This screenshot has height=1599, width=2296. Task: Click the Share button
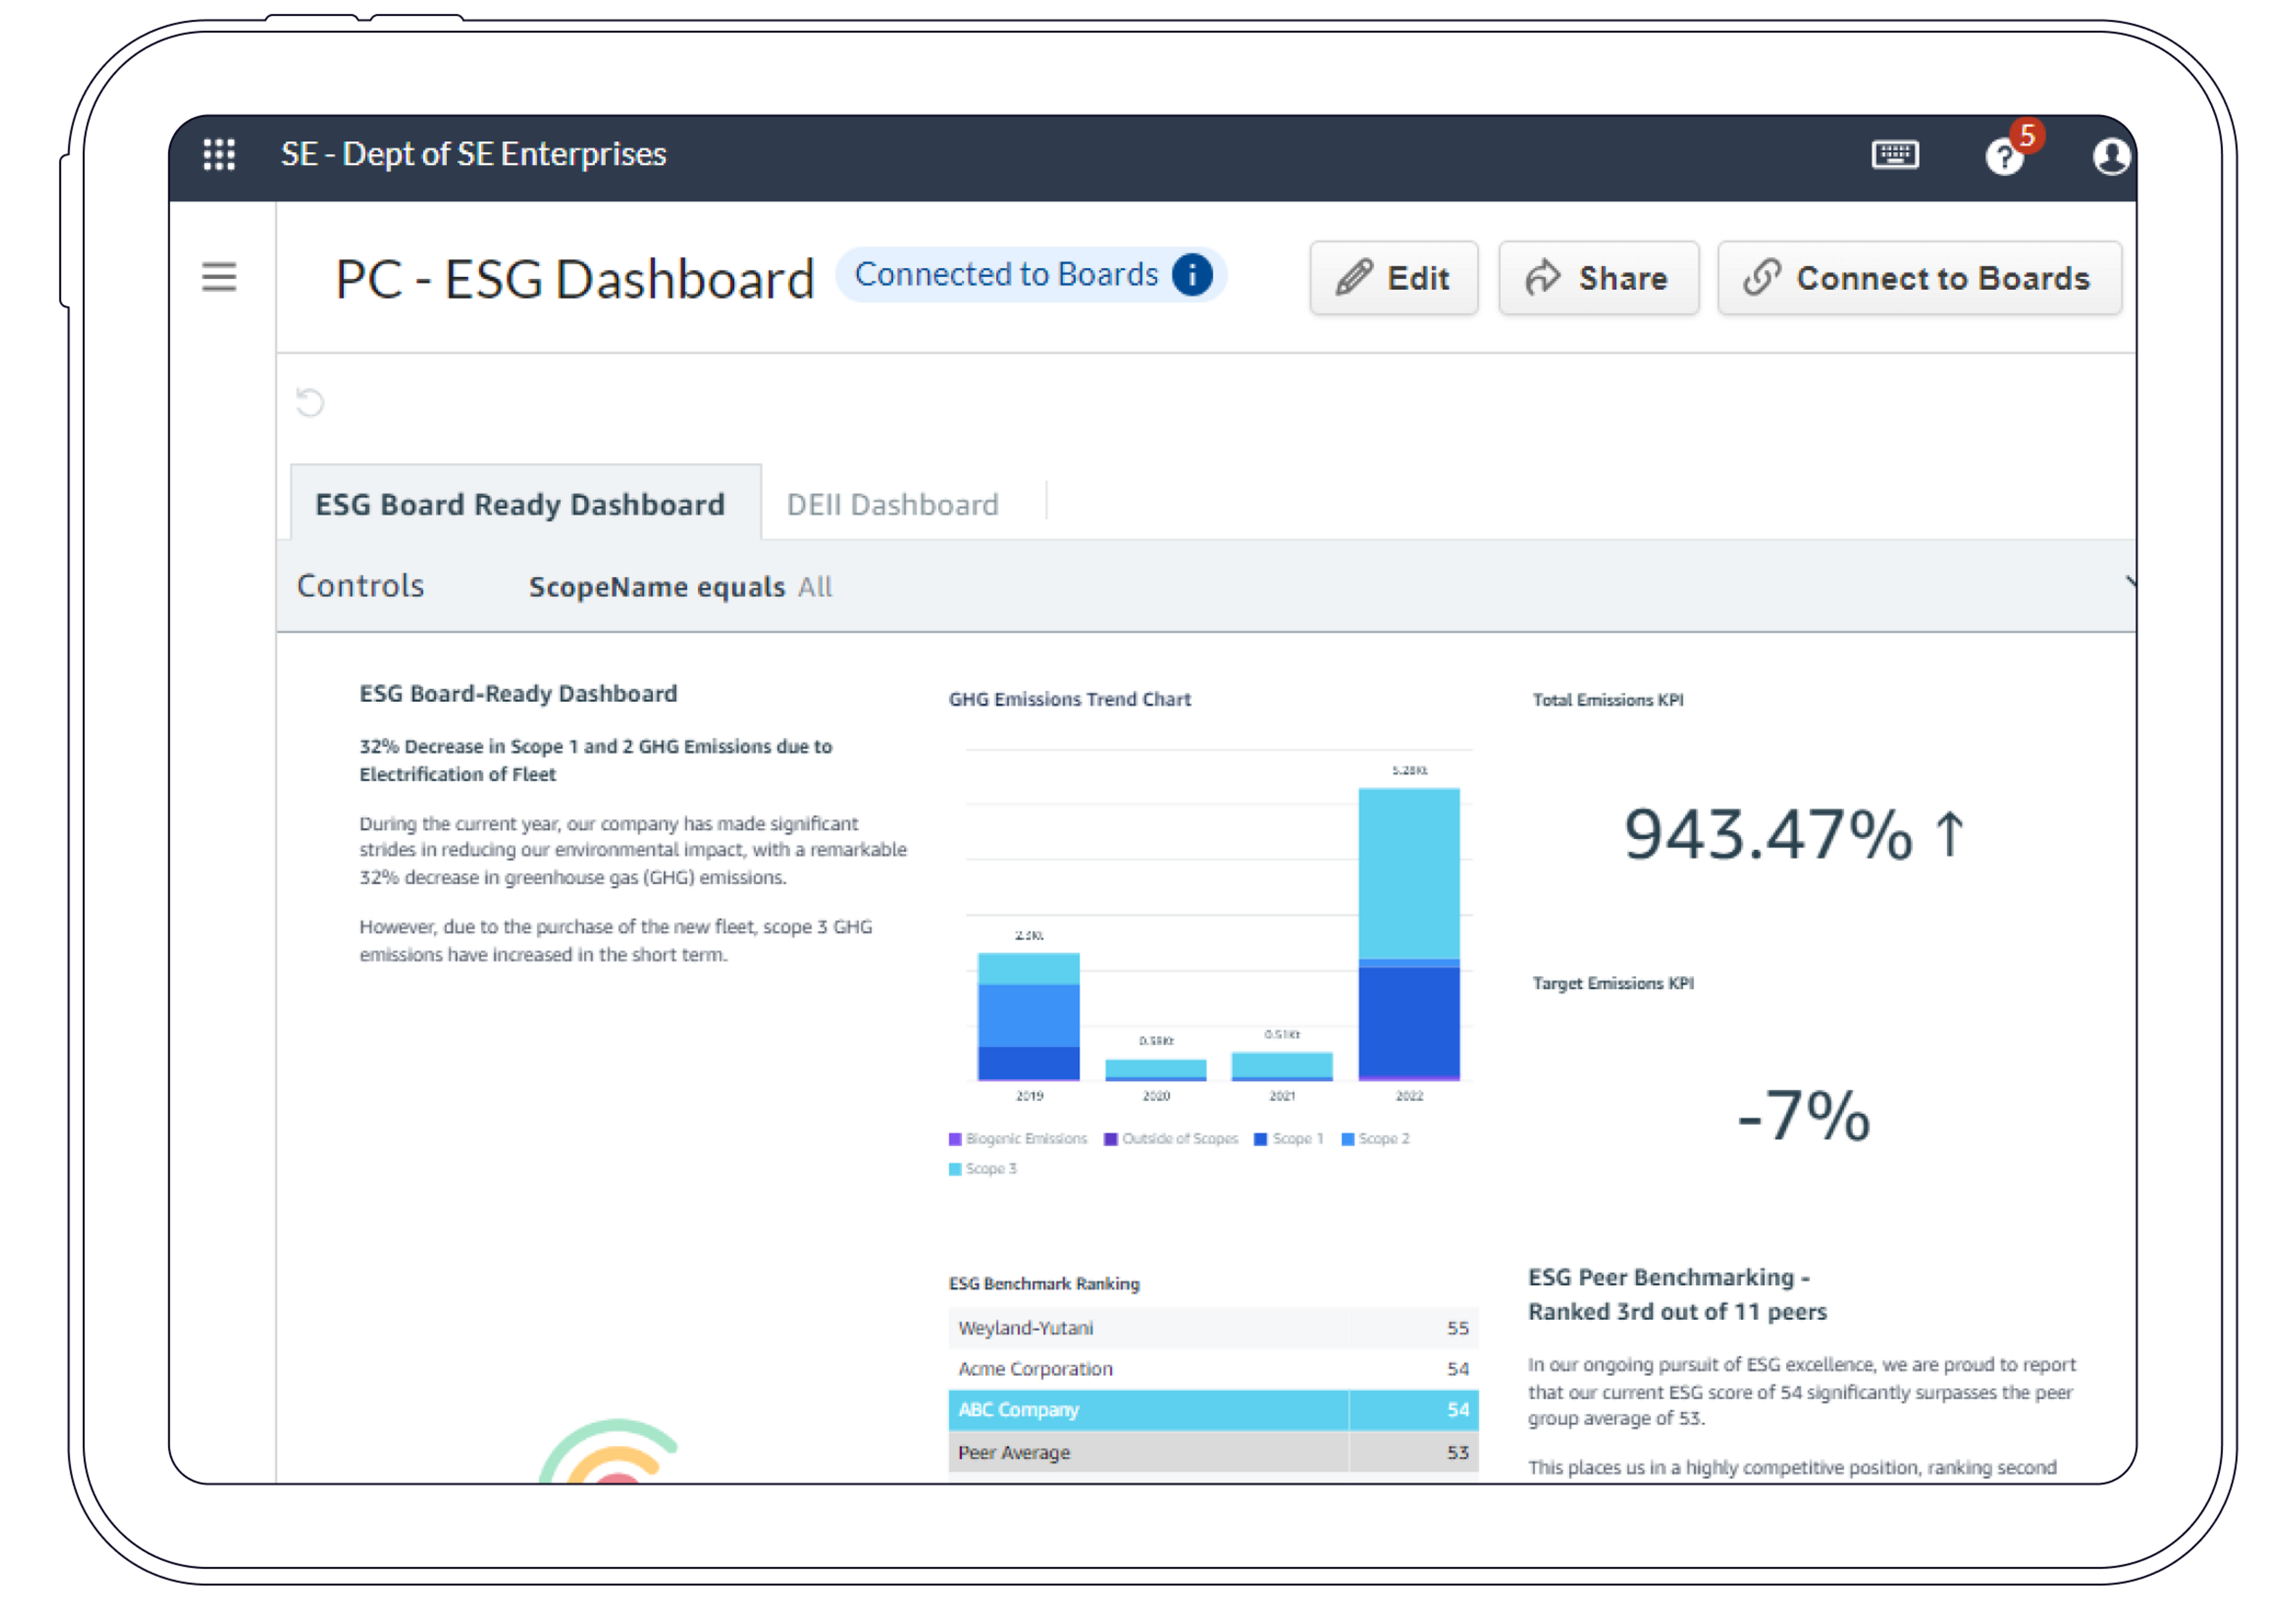(x=1597, y=278)
